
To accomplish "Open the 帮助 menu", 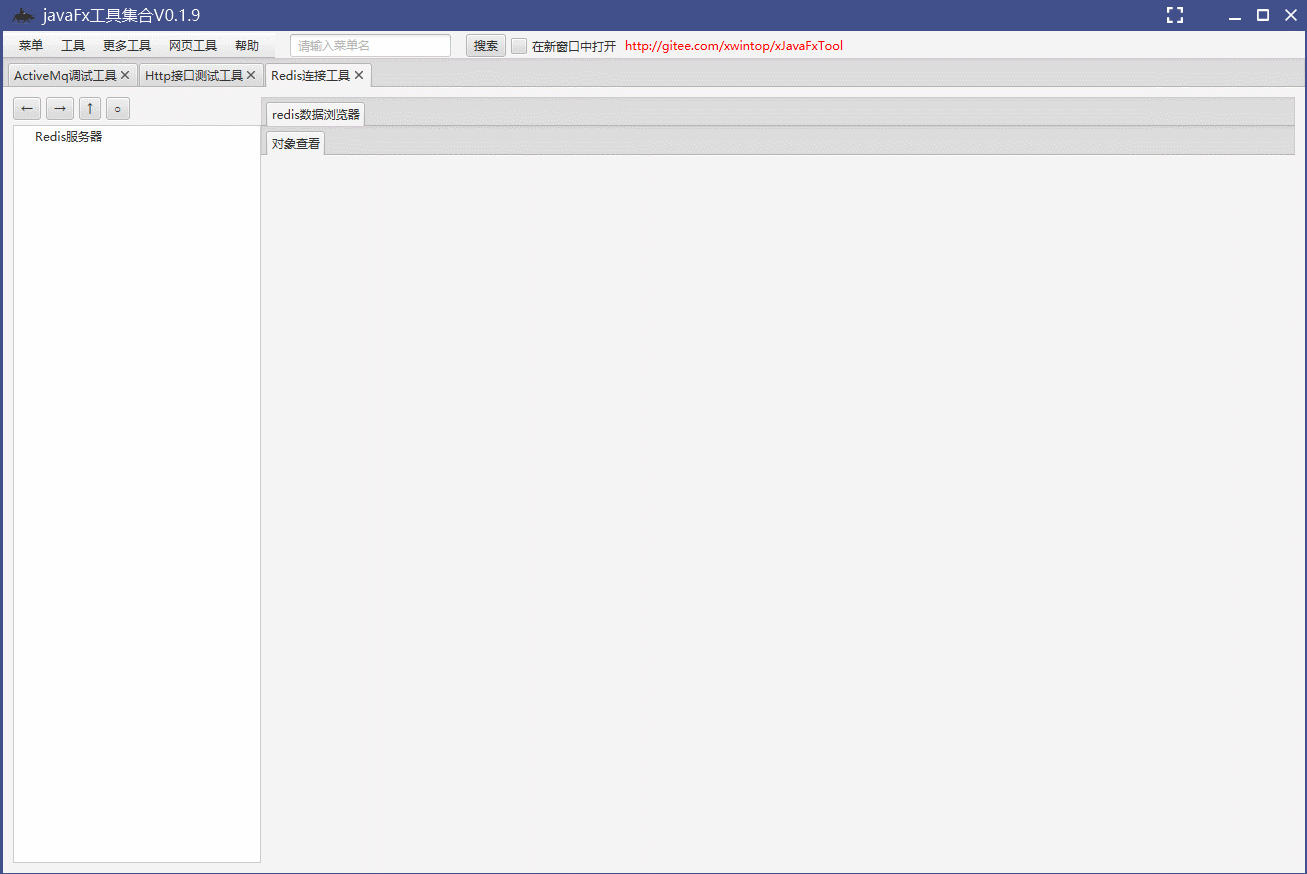I will coord(247,45).
